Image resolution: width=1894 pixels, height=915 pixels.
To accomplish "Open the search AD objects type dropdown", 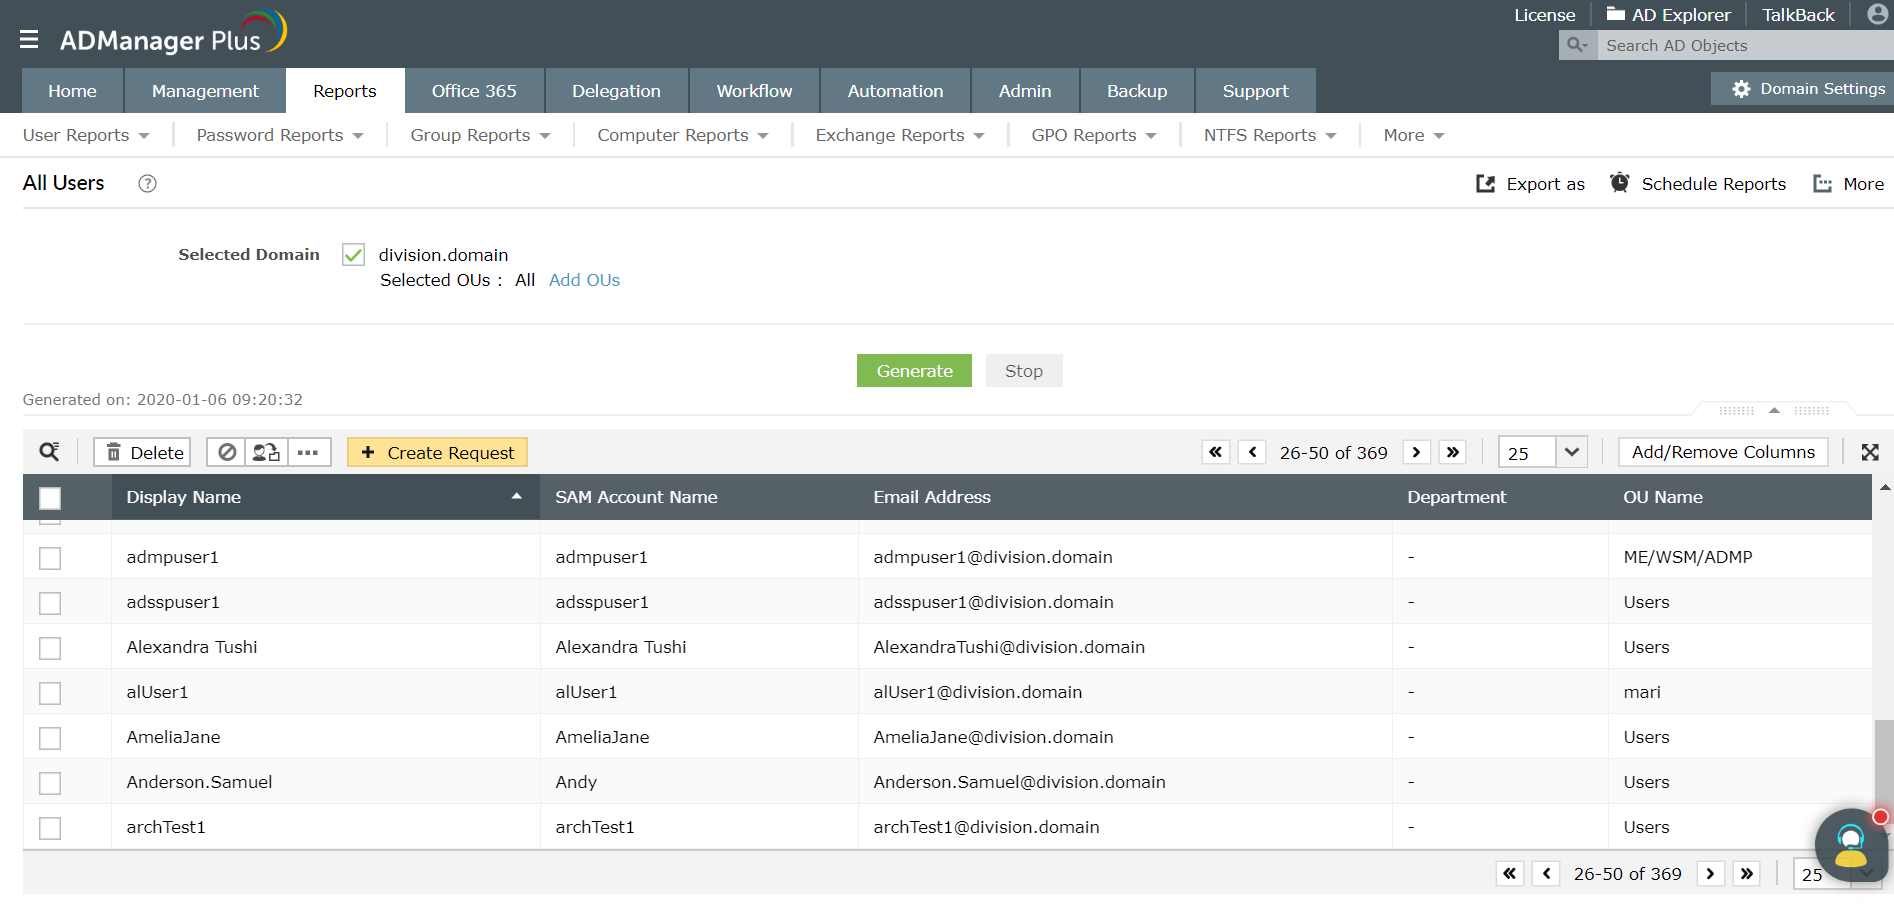I will coord(1578,45).
